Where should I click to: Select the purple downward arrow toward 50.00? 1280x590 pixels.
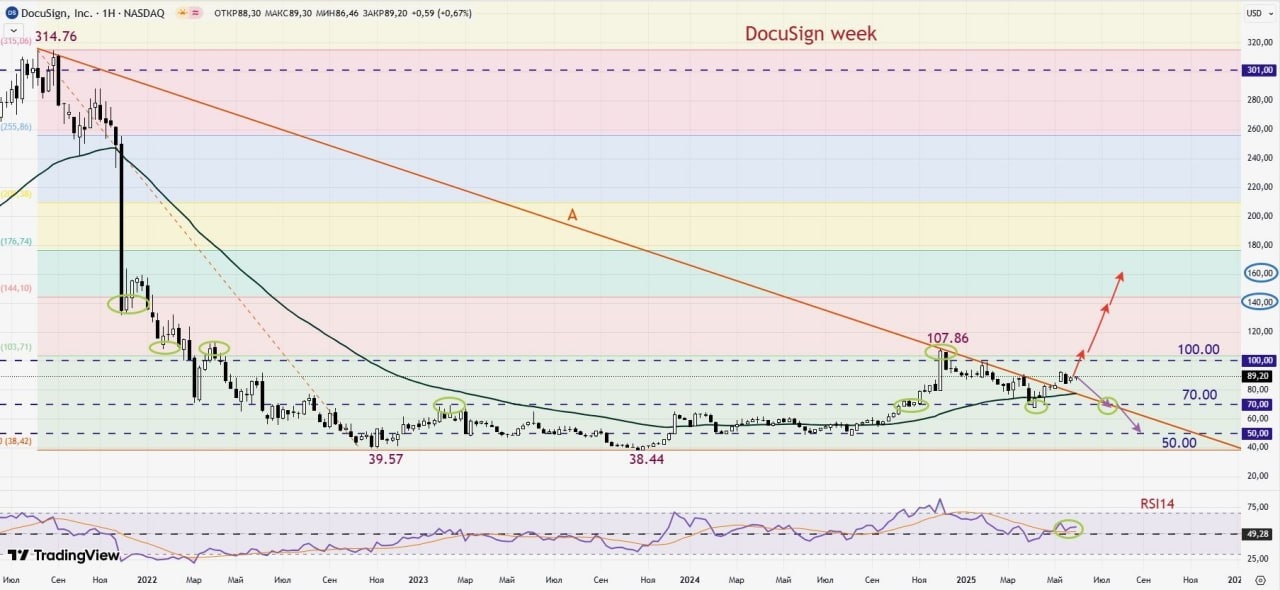[1108, 405]
